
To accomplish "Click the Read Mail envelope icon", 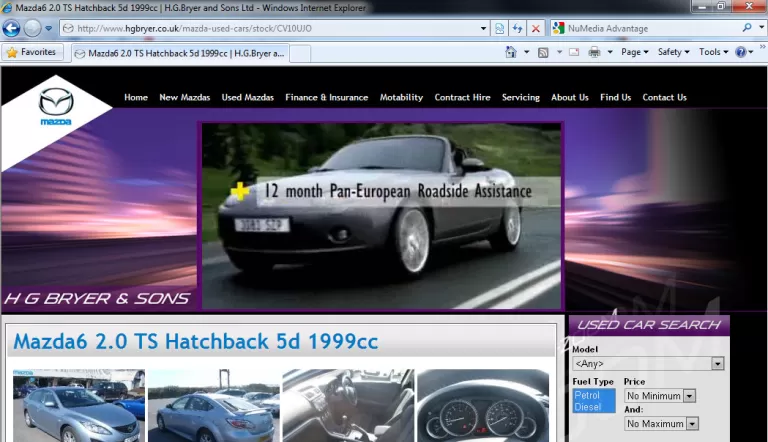I will point(574,52).
